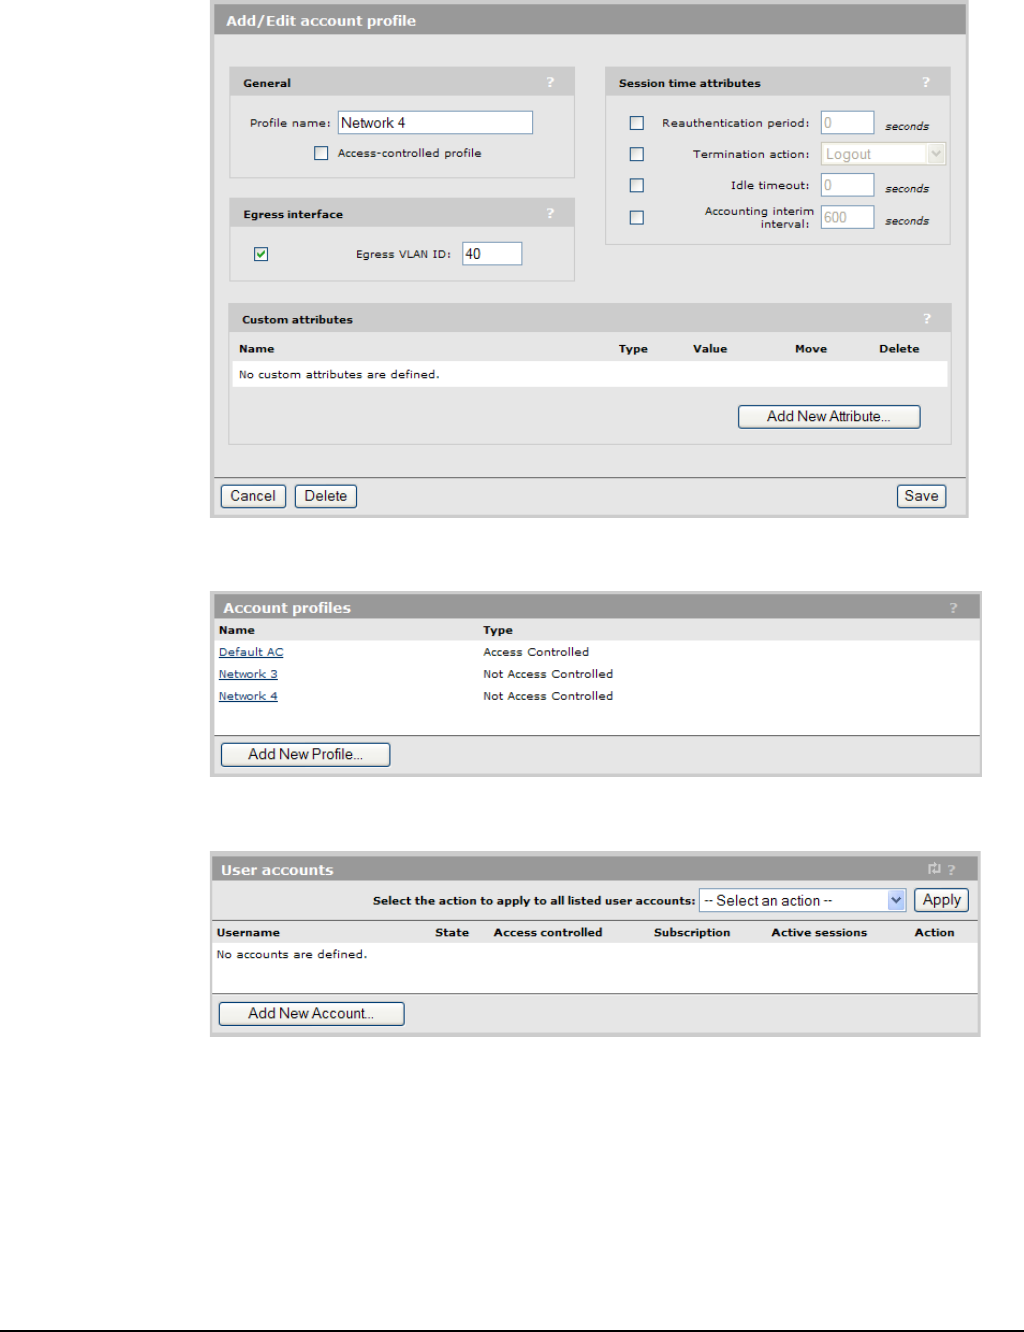Click 'No accounts are defined.' text
1024x1332 pixels.
[x=292, y=954]
